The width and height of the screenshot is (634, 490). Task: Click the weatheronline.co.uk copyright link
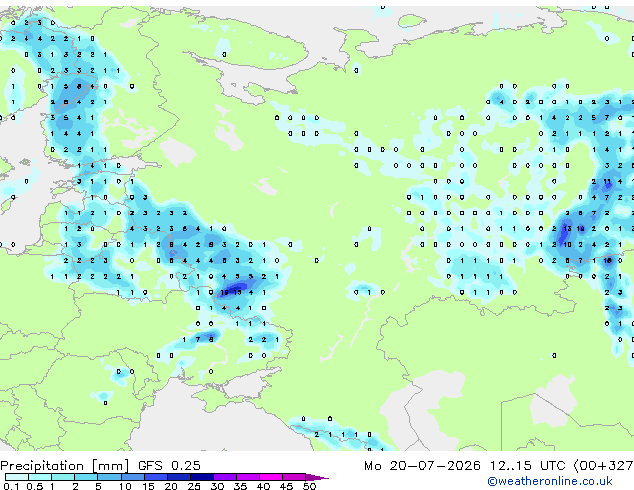click(550, 481)
